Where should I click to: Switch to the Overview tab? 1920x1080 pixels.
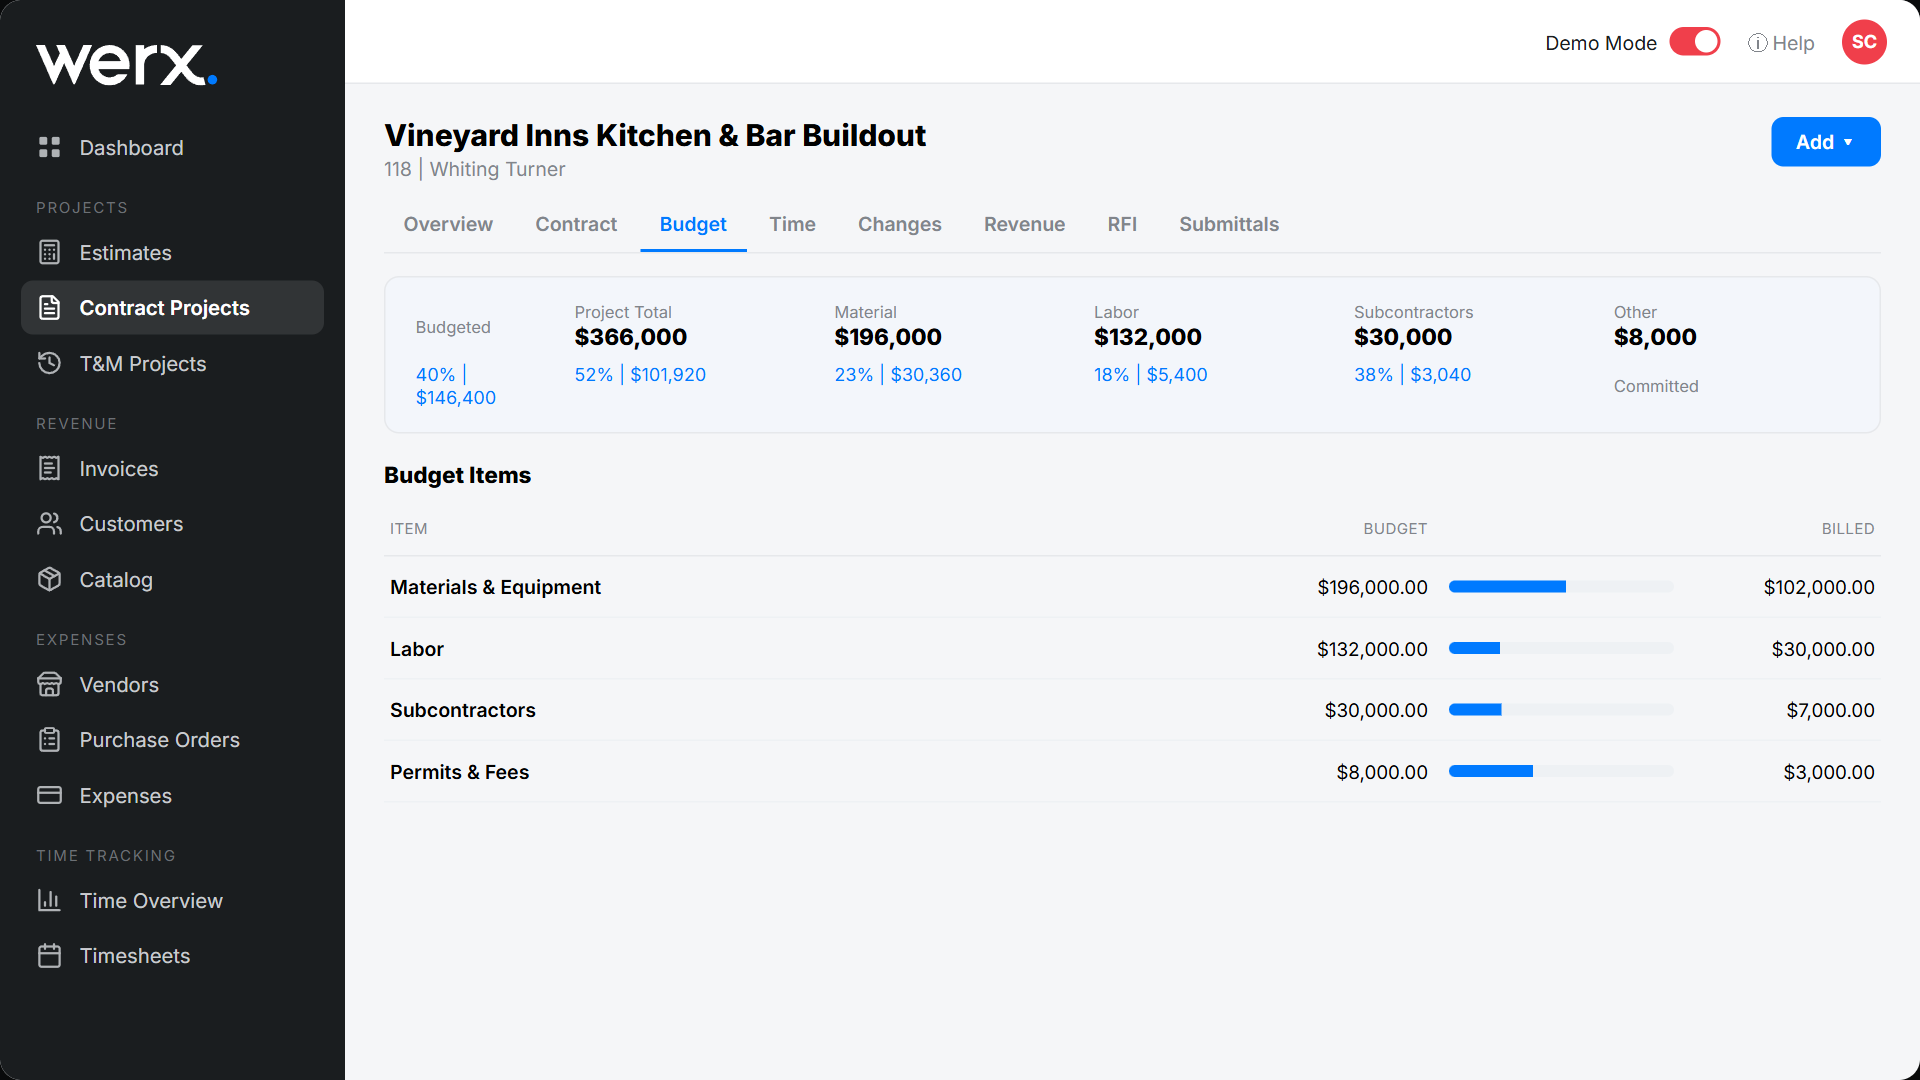pos(448,225)
